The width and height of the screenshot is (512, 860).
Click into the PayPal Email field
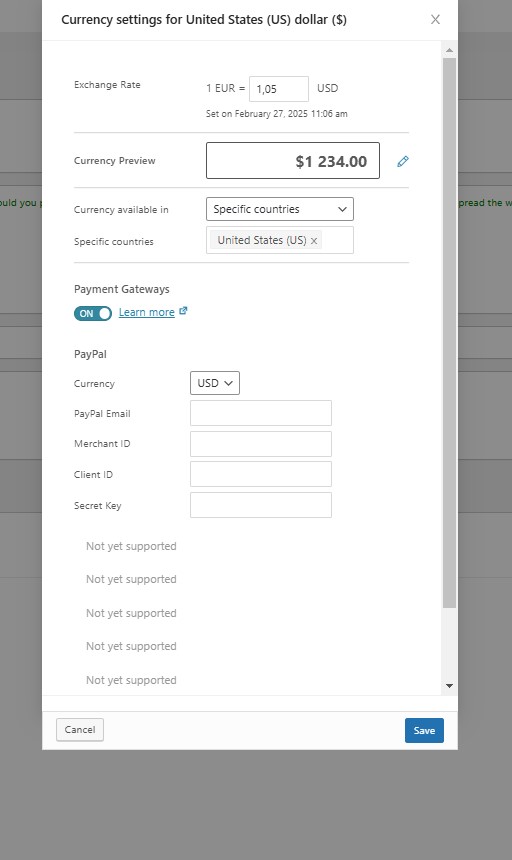point(261,413)
